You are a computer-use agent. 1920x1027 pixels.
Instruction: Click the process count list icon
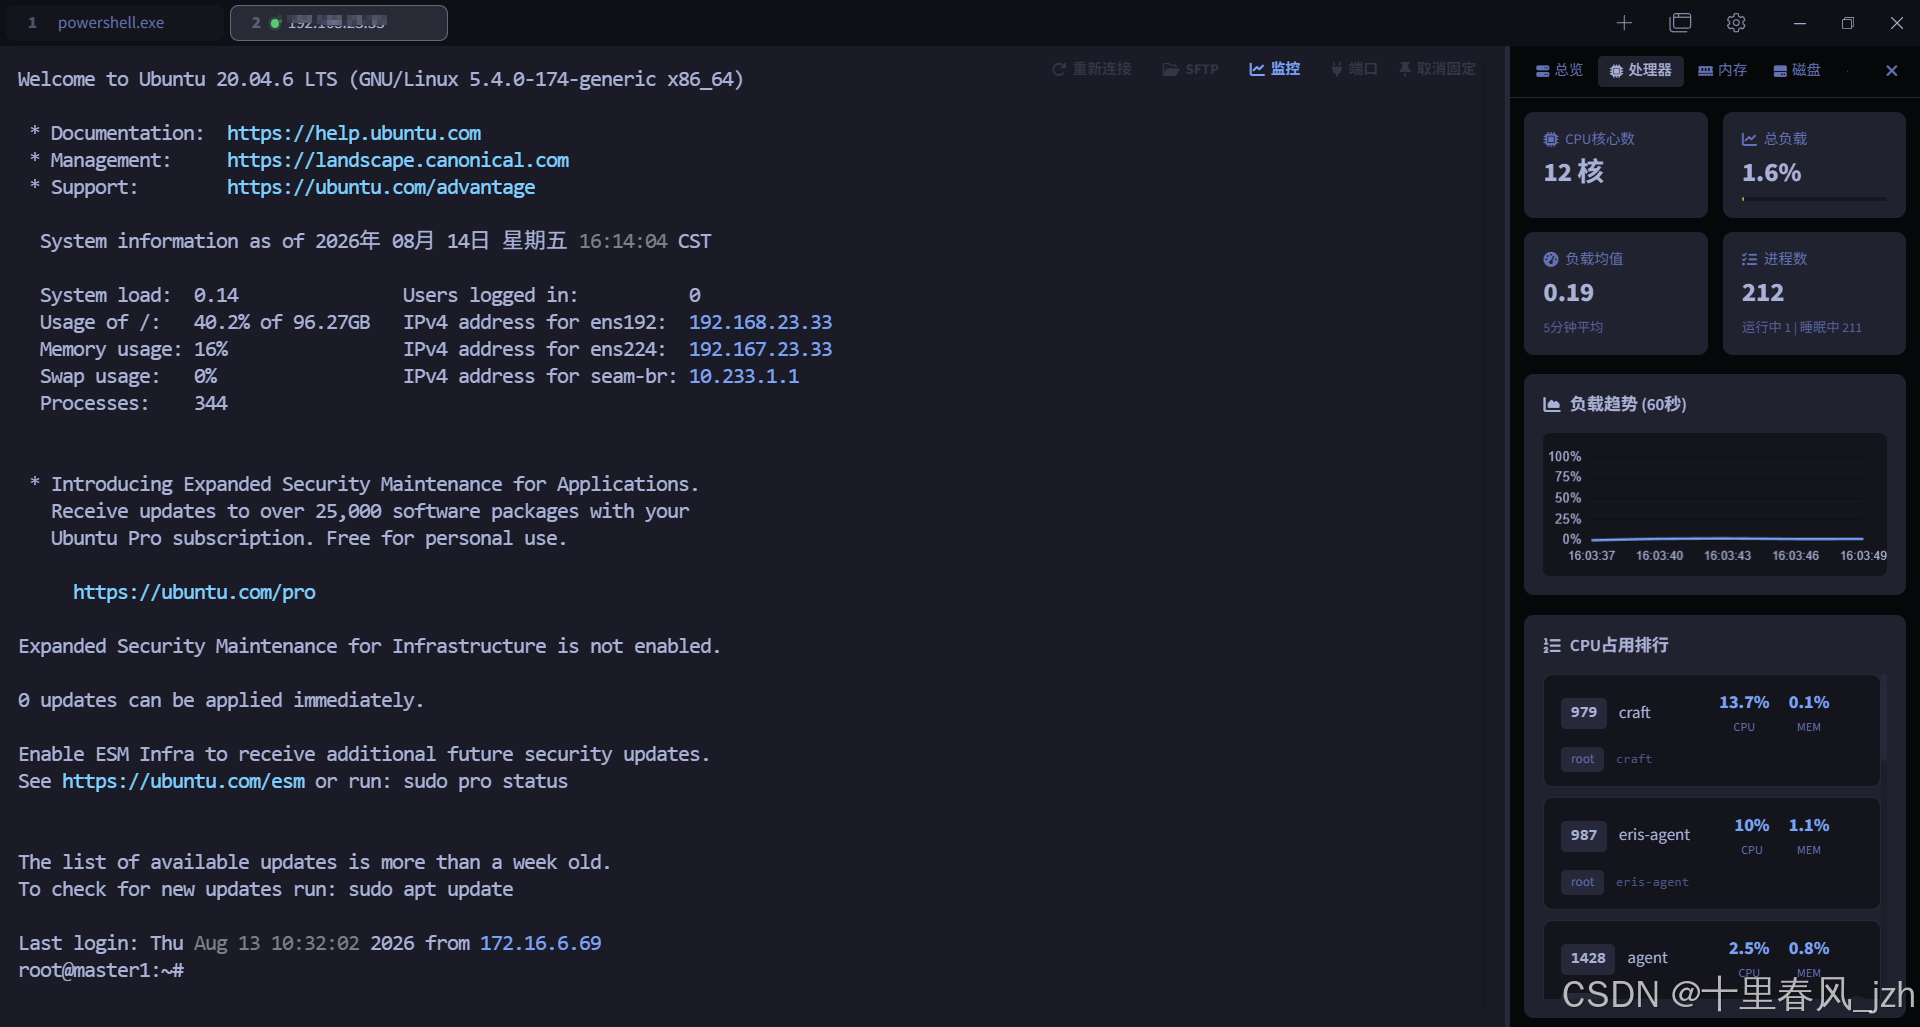pos(1749,259)
